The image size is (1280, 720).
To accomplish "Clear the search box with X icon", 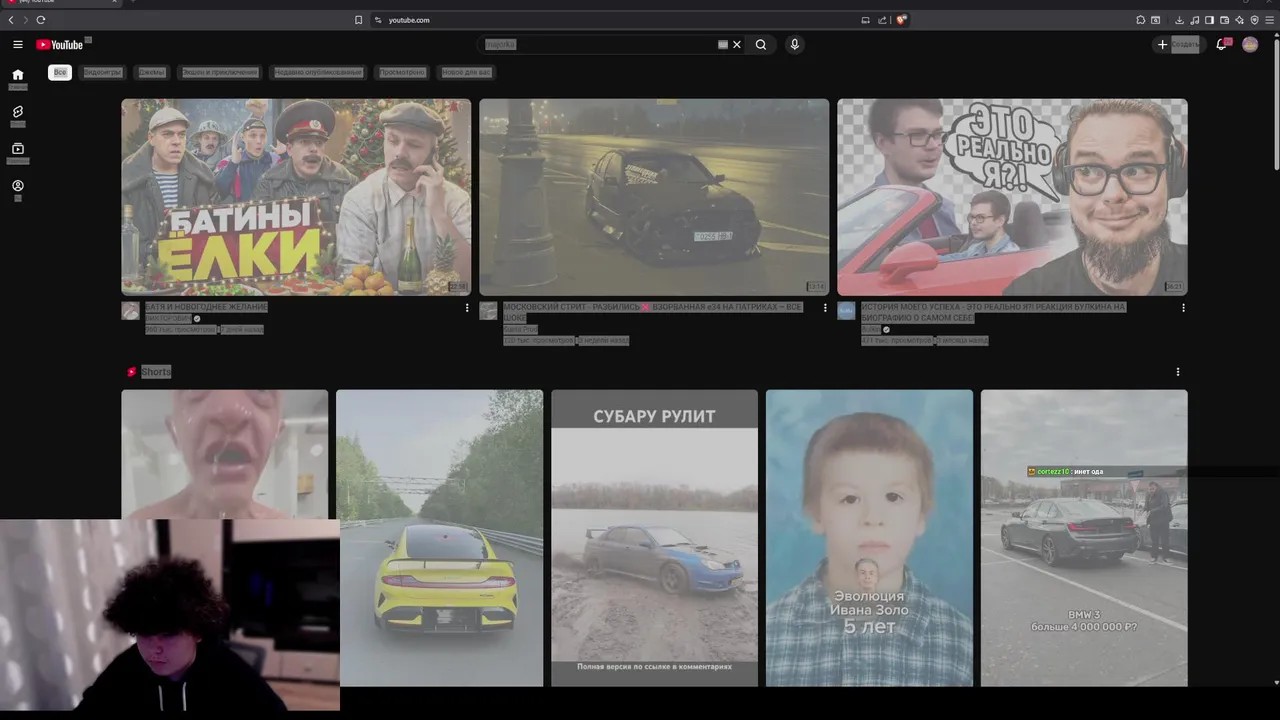I will (737, 44).
